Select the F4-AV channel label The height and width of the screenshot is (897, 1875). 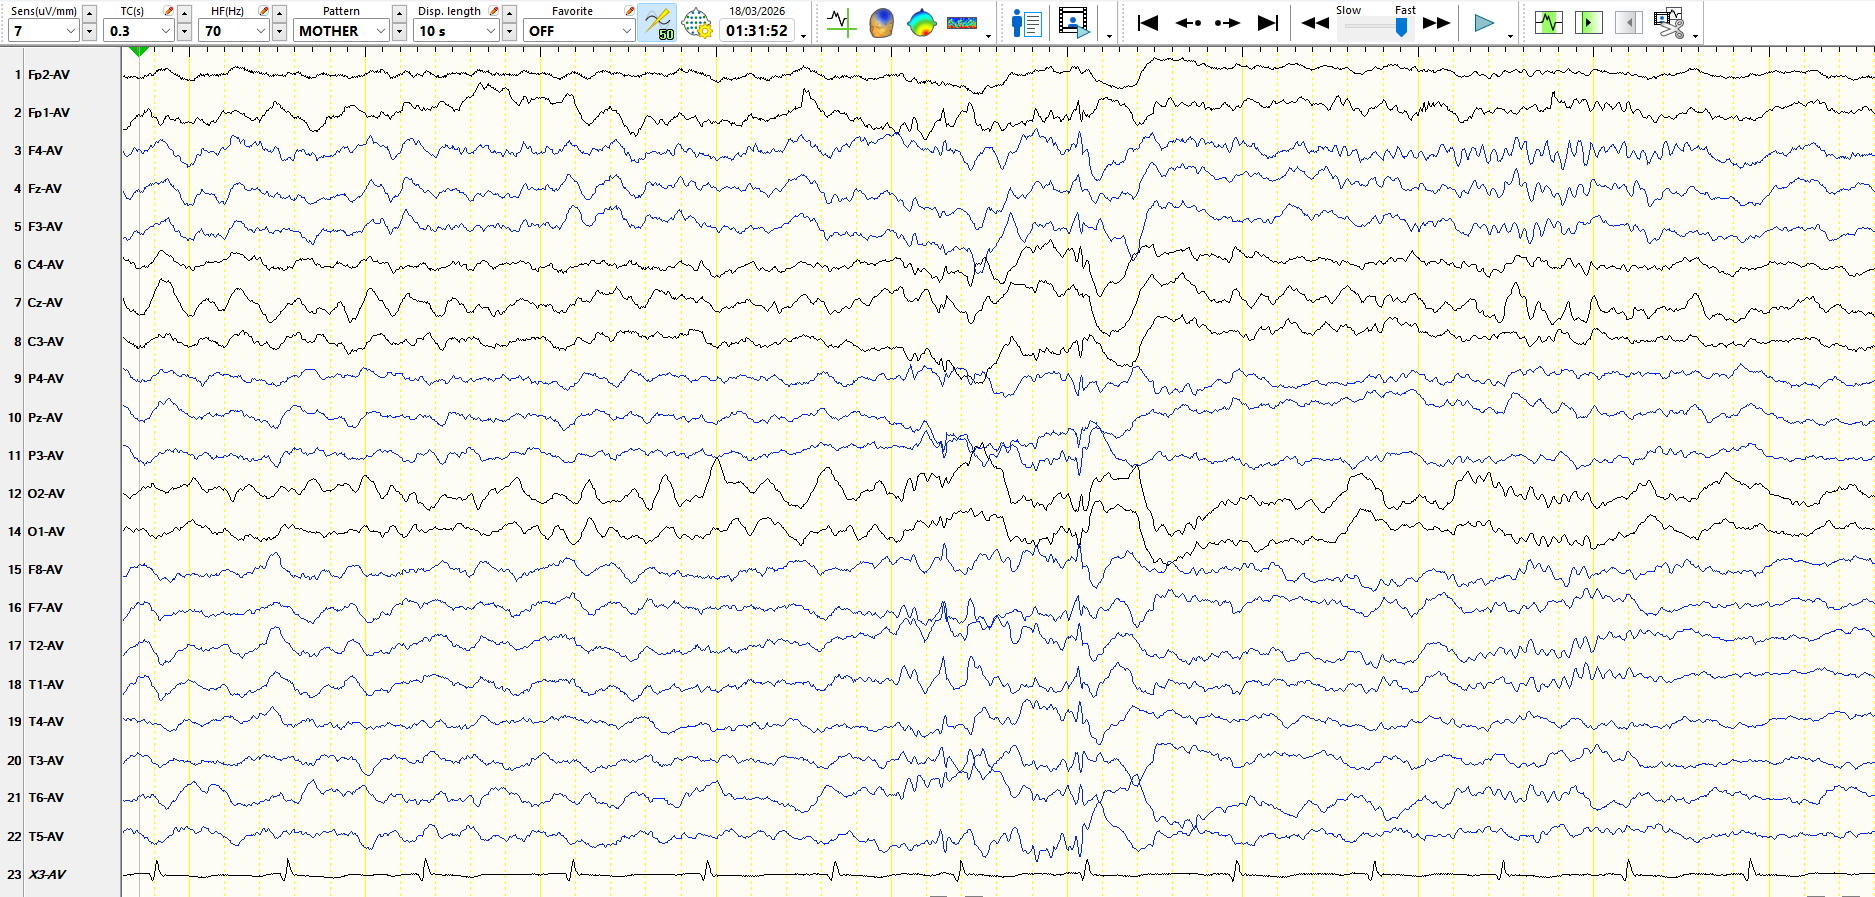click(x=45, y=151)
